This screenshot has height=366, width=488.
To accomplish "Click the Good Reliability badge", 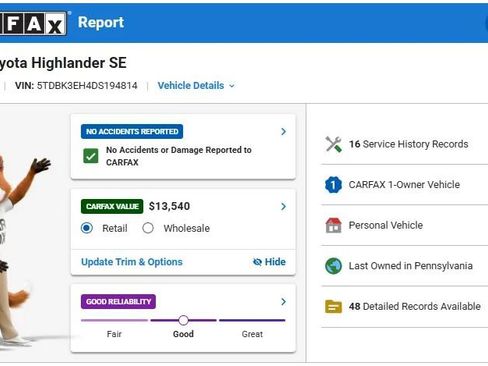I will coord(118,302).
